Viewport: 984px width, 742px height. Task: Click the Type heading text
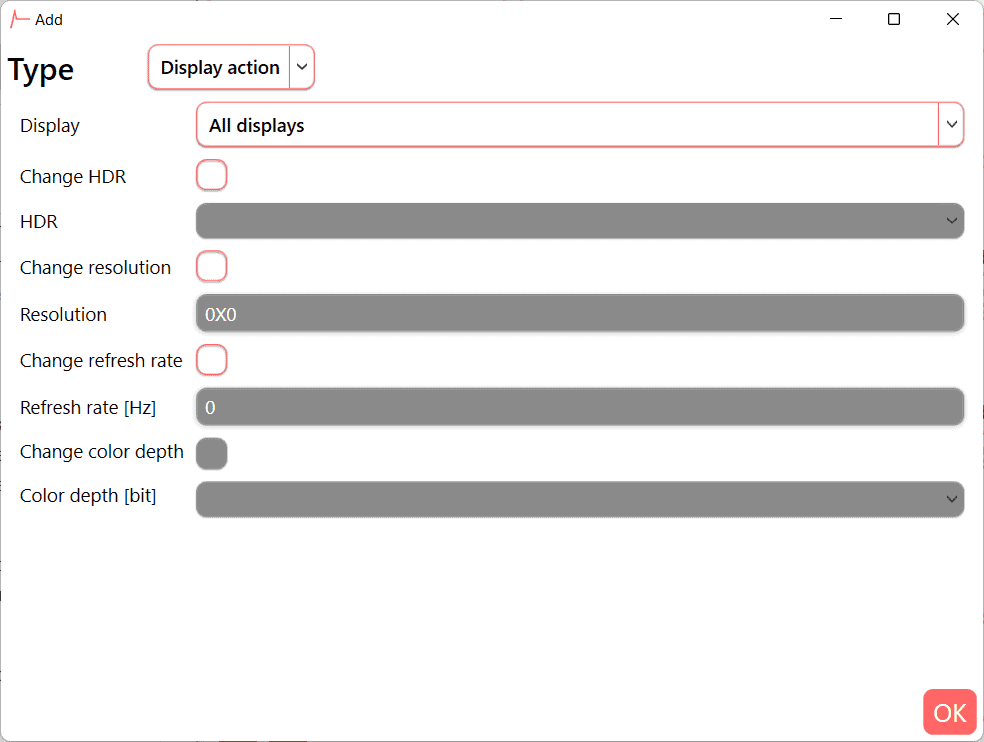tap(41, 70)
